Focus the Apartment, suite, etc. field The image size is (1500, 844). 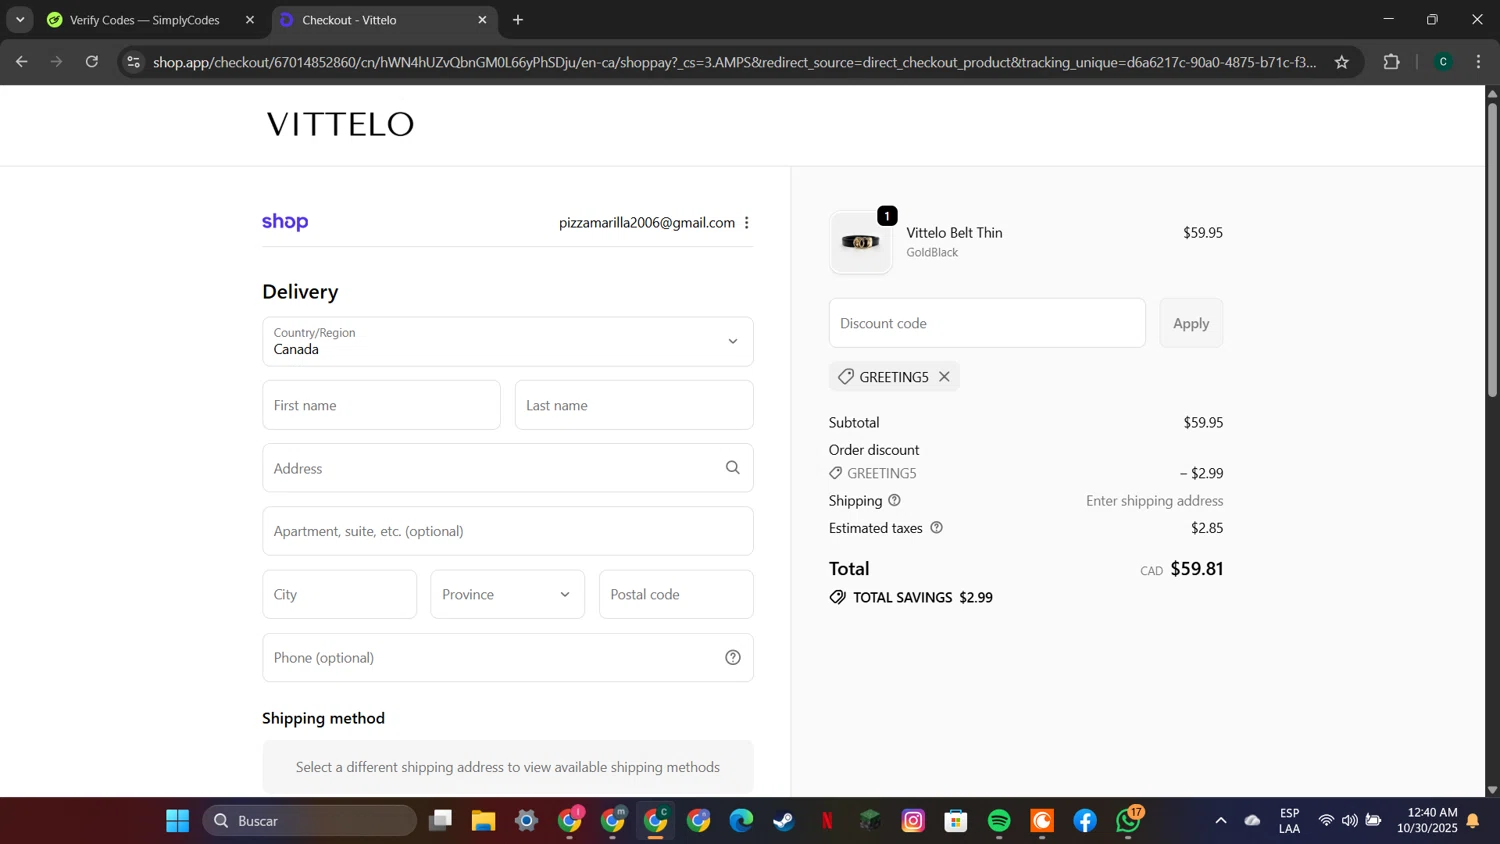(508, 531)
